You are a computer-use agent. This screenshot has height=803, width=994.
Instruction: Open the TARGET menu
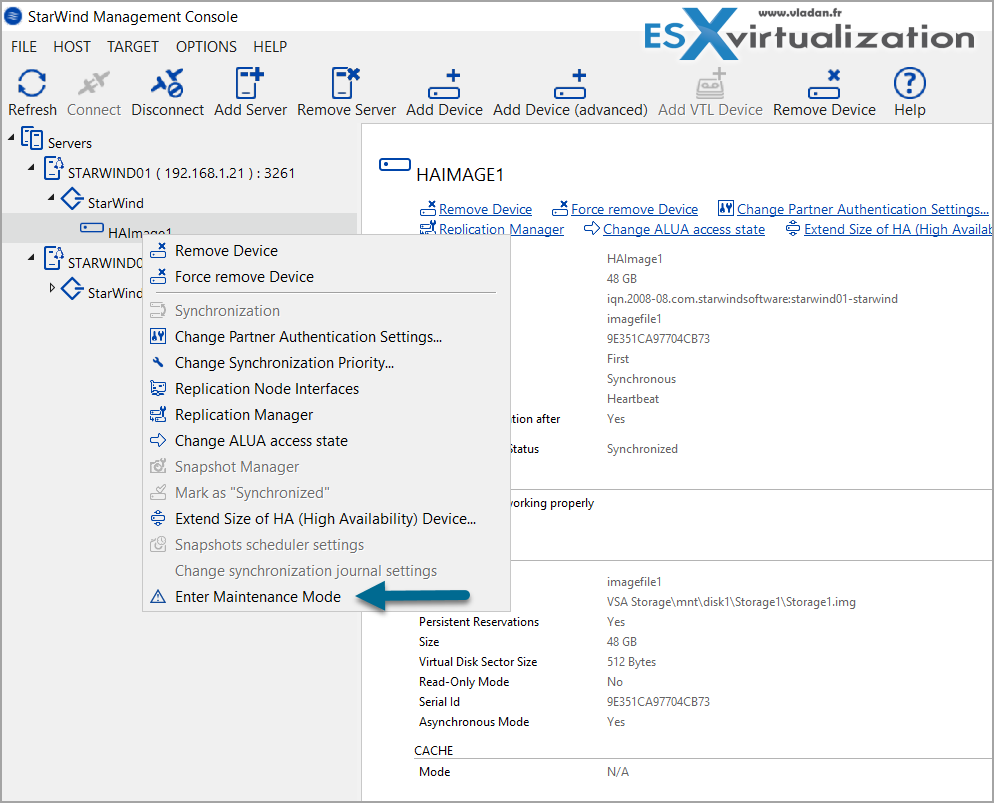point(132,47)
